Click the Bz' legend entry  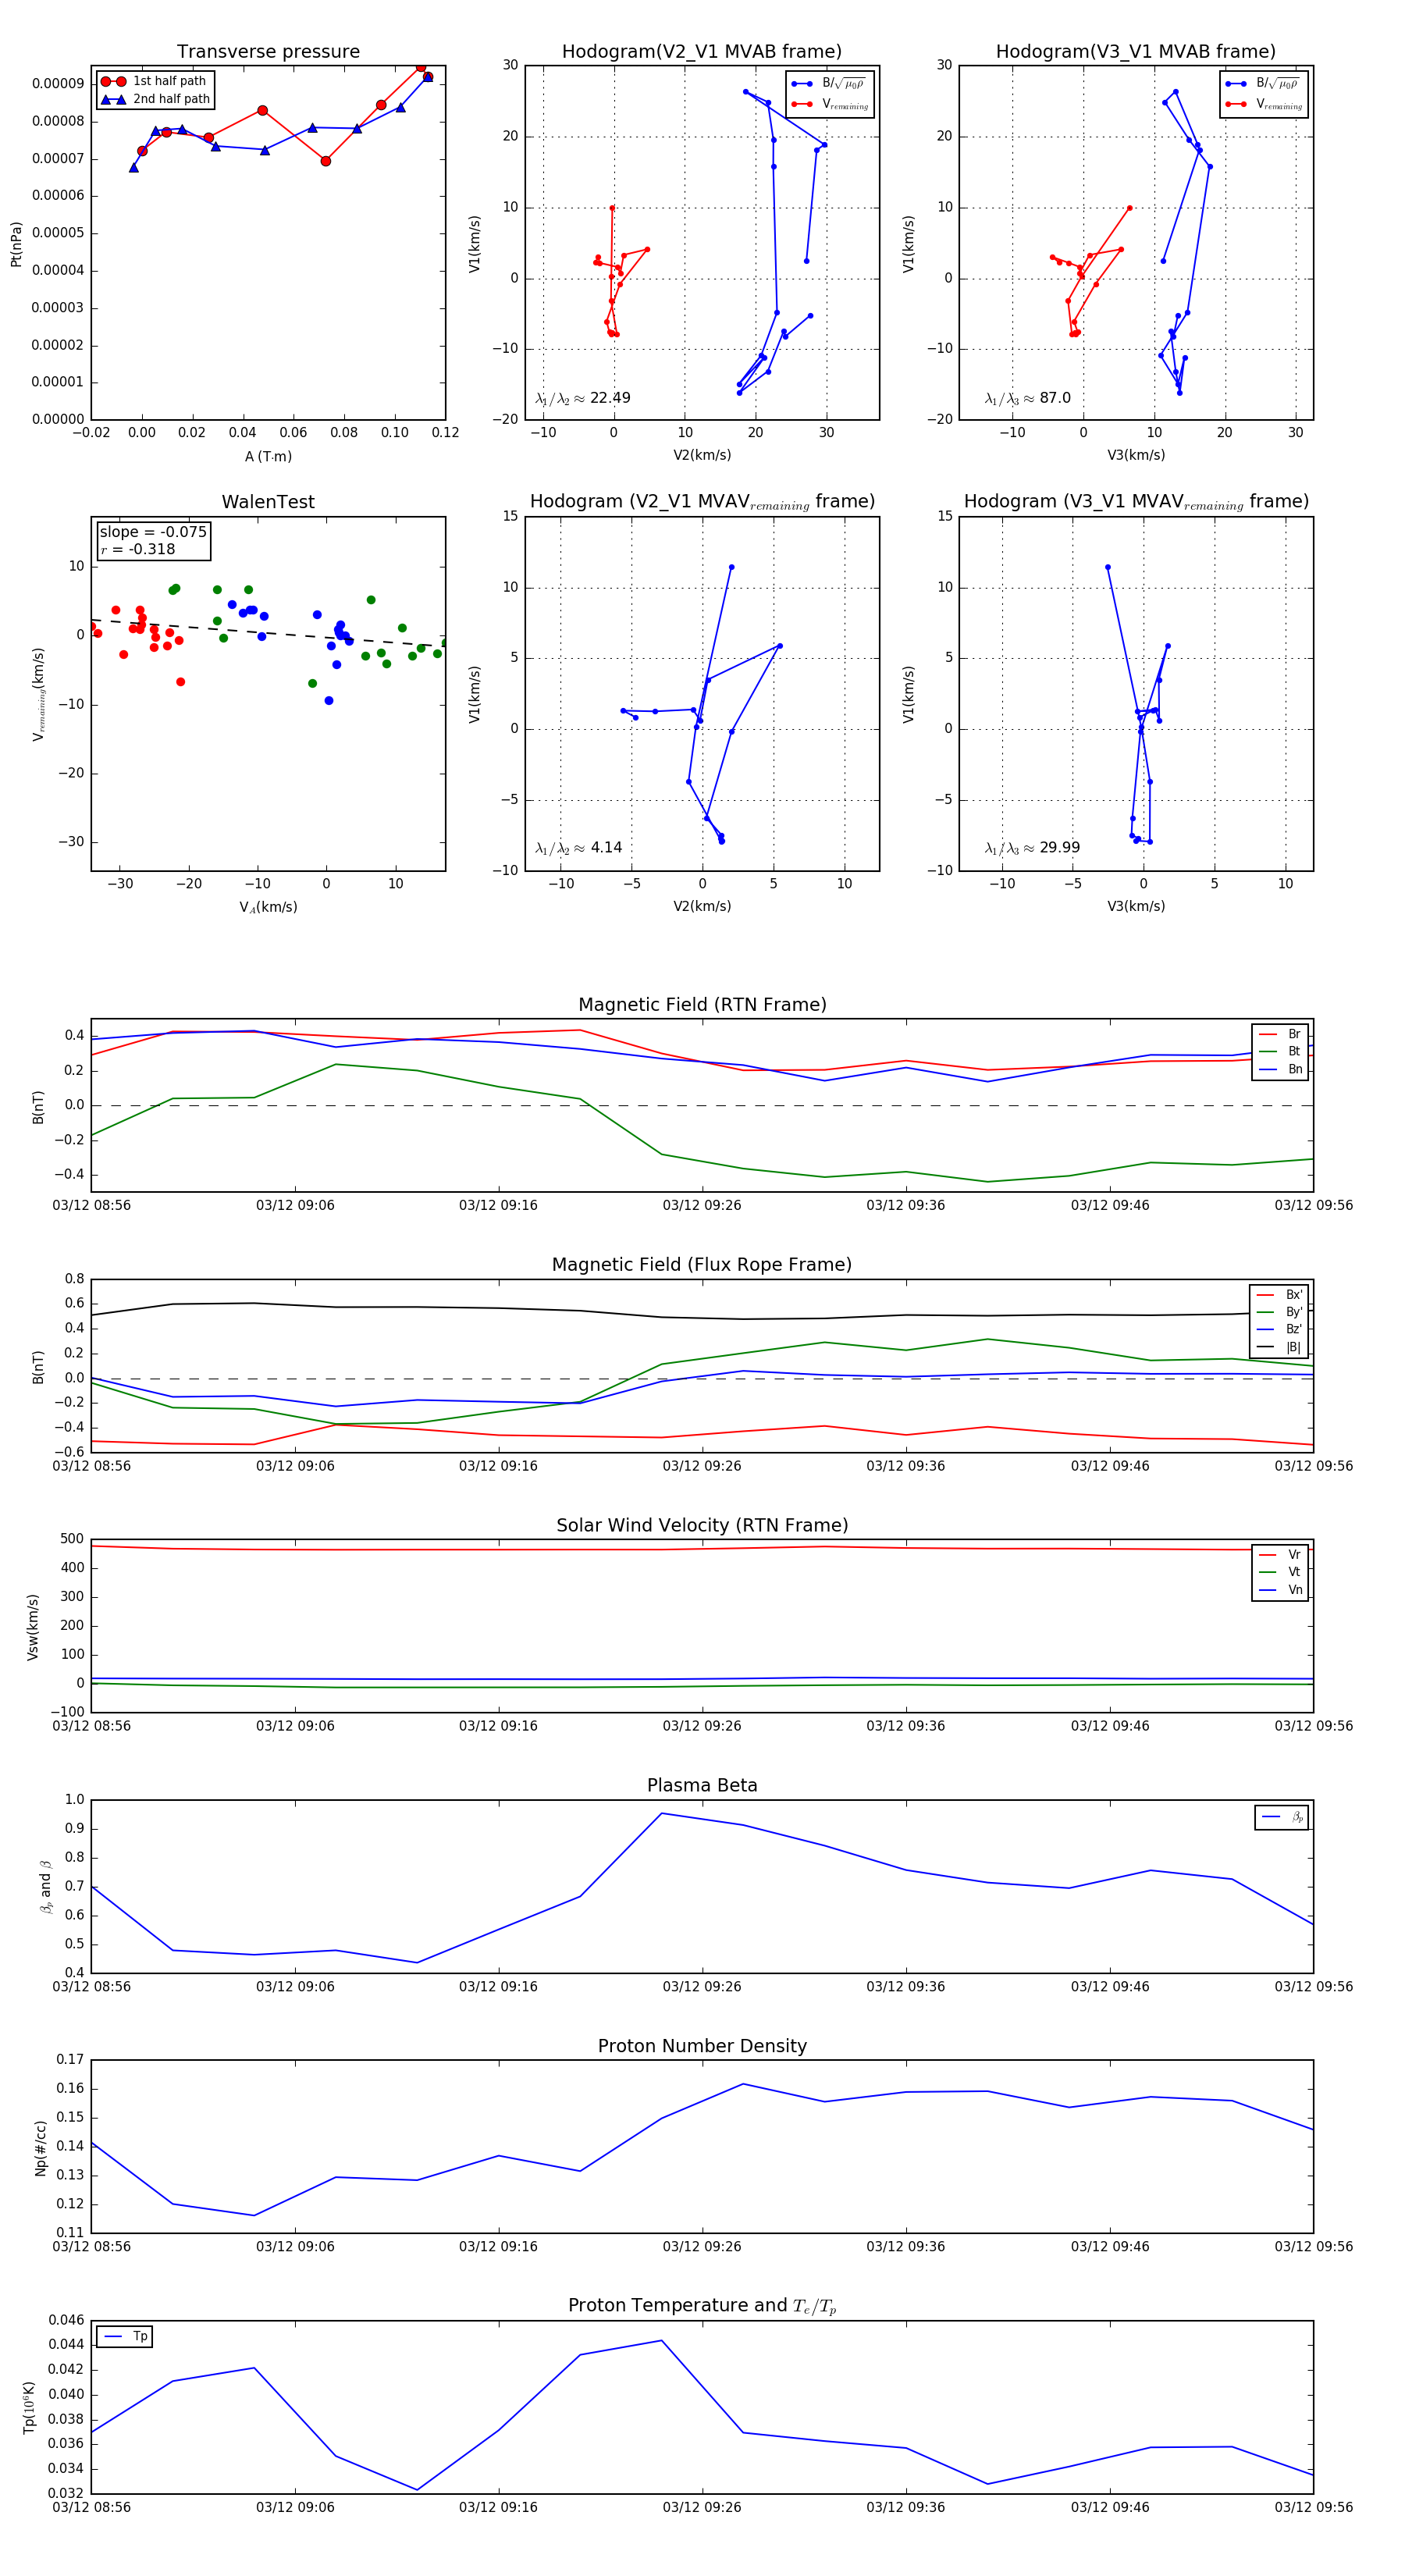click(x=1279, y=1329)
